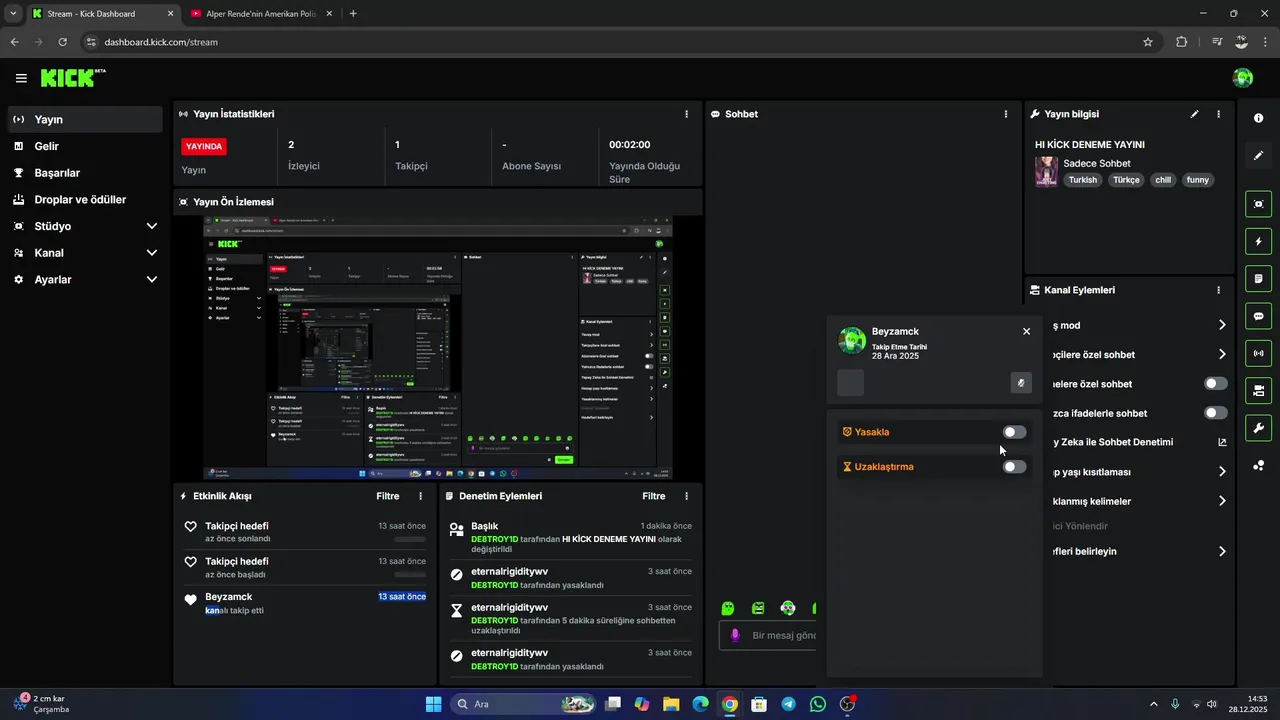The image size is (1280, 720).
Task: Click the stream preview thumbnail
Action: [438, 348]
